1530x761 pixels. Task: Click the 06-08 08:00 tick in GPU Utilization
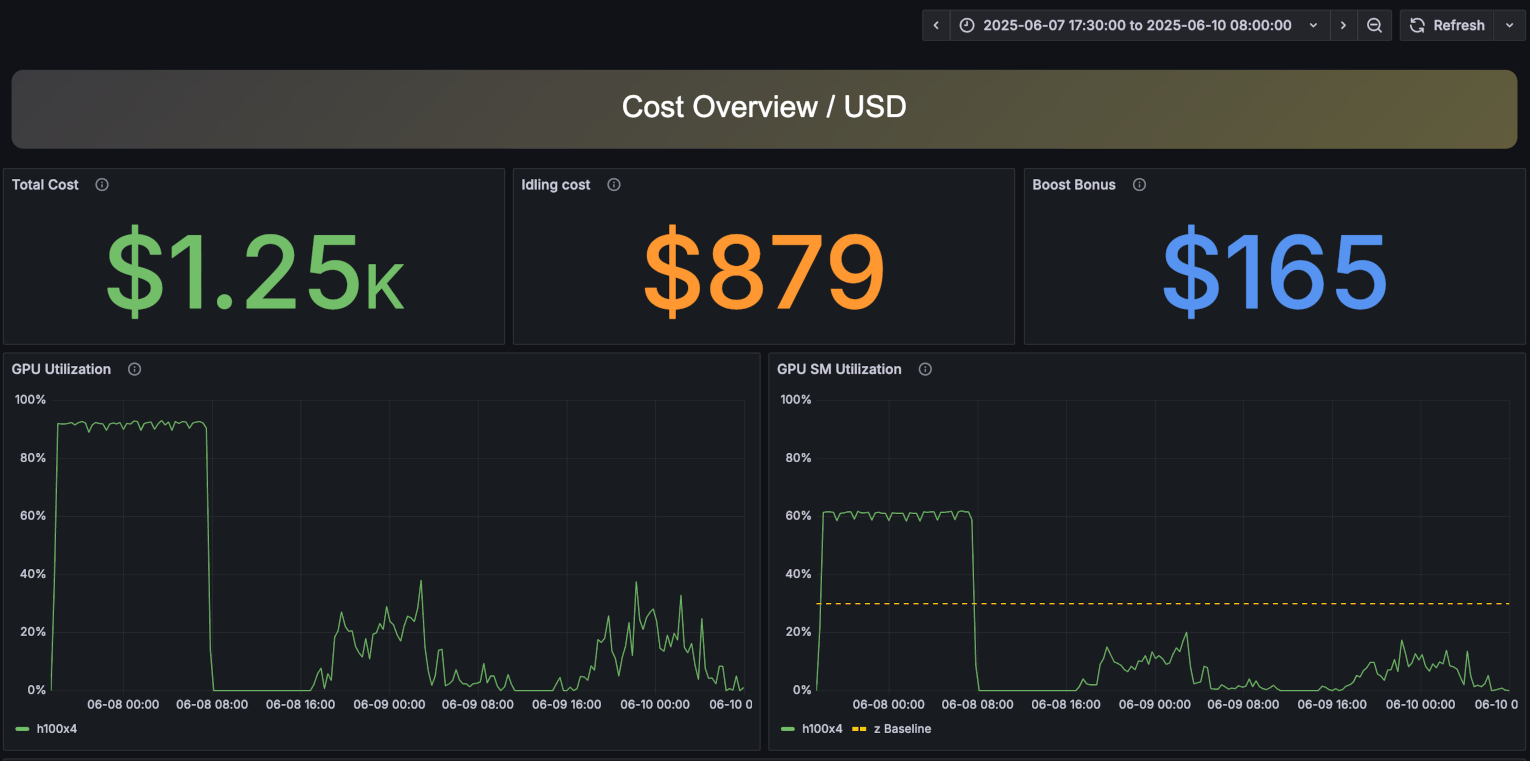tap(212, 704)
